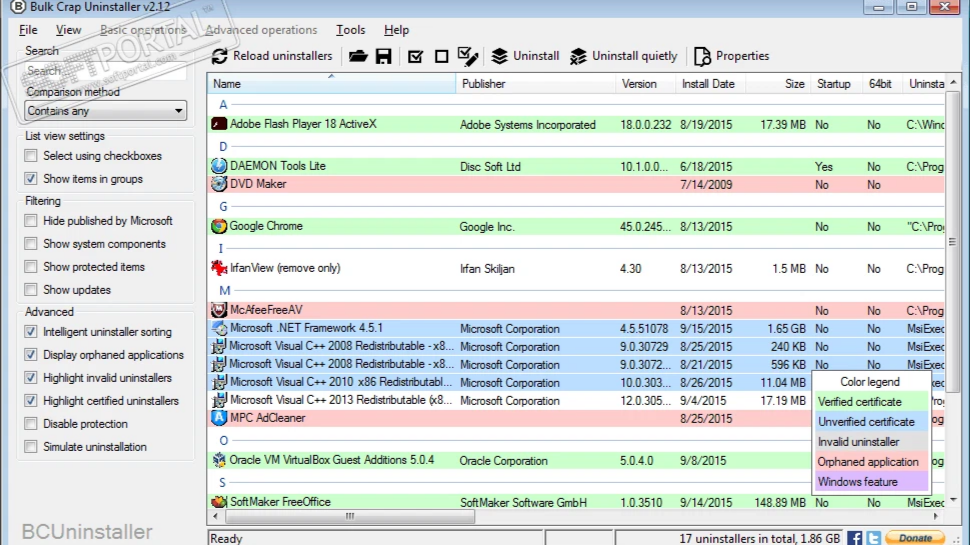Open Properties document icon
The image size is (970, 545).
pos(702,56)
